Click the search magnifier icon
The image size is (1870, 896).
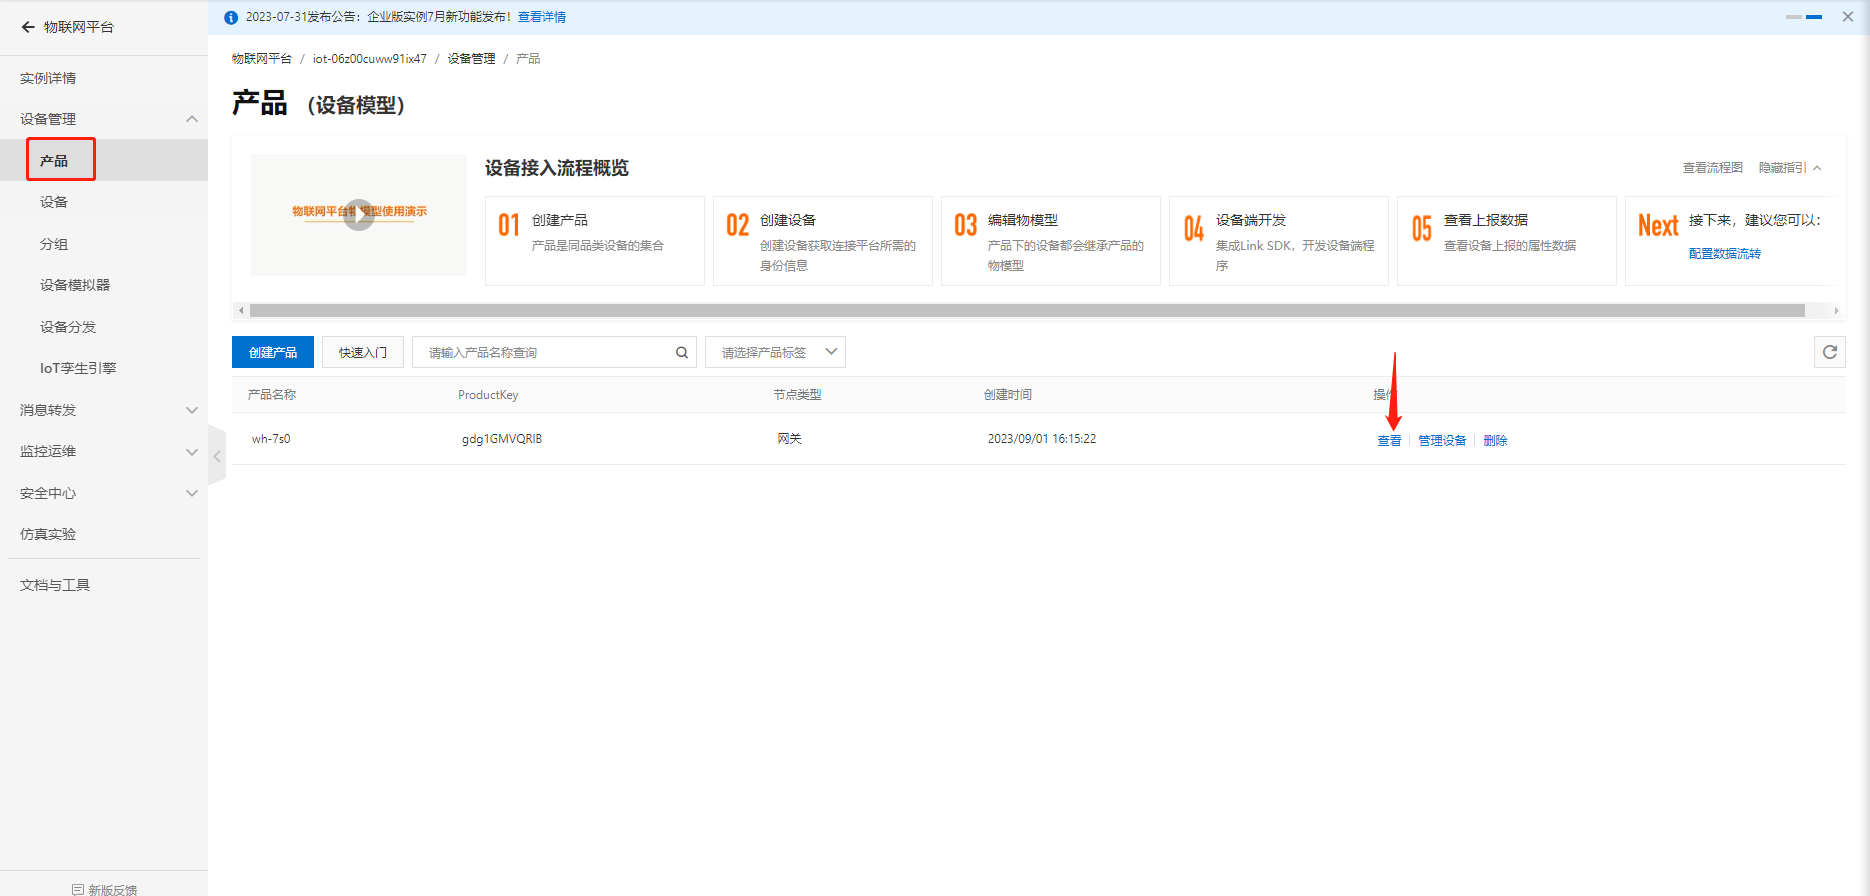click(682, 352)
